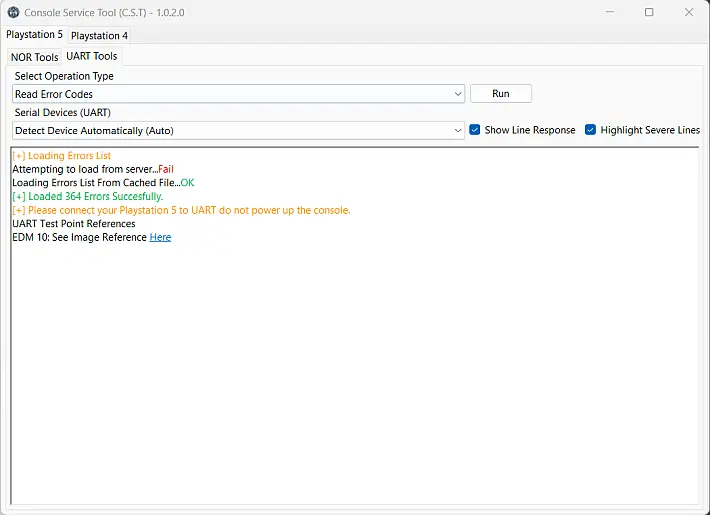Open the NOR Tools tab
710x515 pixels.
34,57
